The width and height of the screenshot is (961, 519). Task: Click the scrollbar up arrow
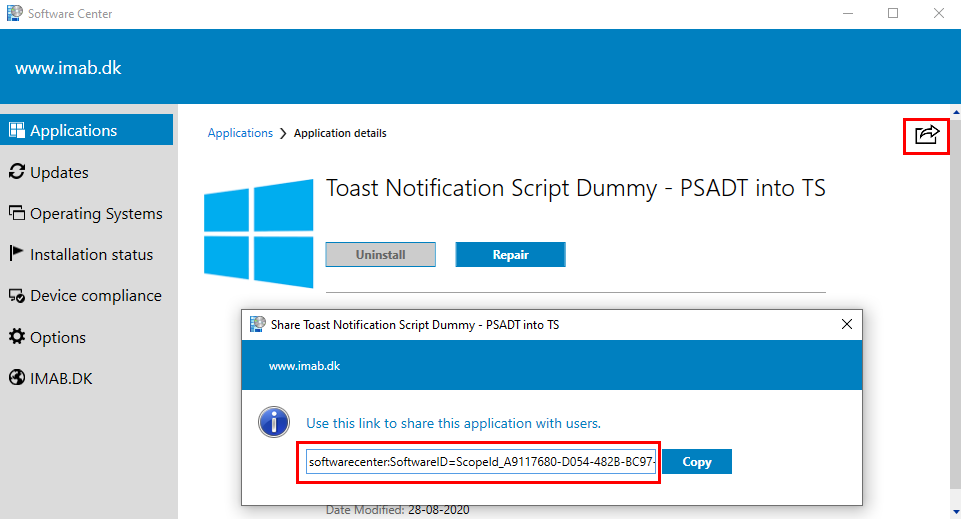(956, 112)
